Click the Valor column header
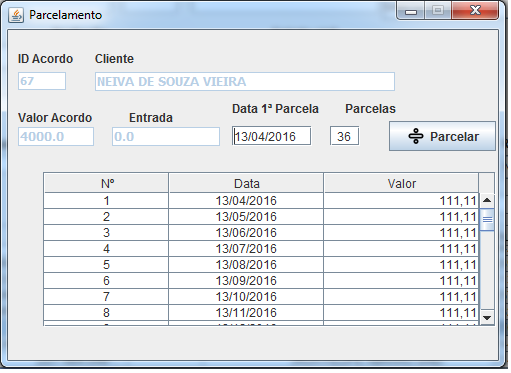The height and width of the screenshot is (373, 511). pos(402,184)
